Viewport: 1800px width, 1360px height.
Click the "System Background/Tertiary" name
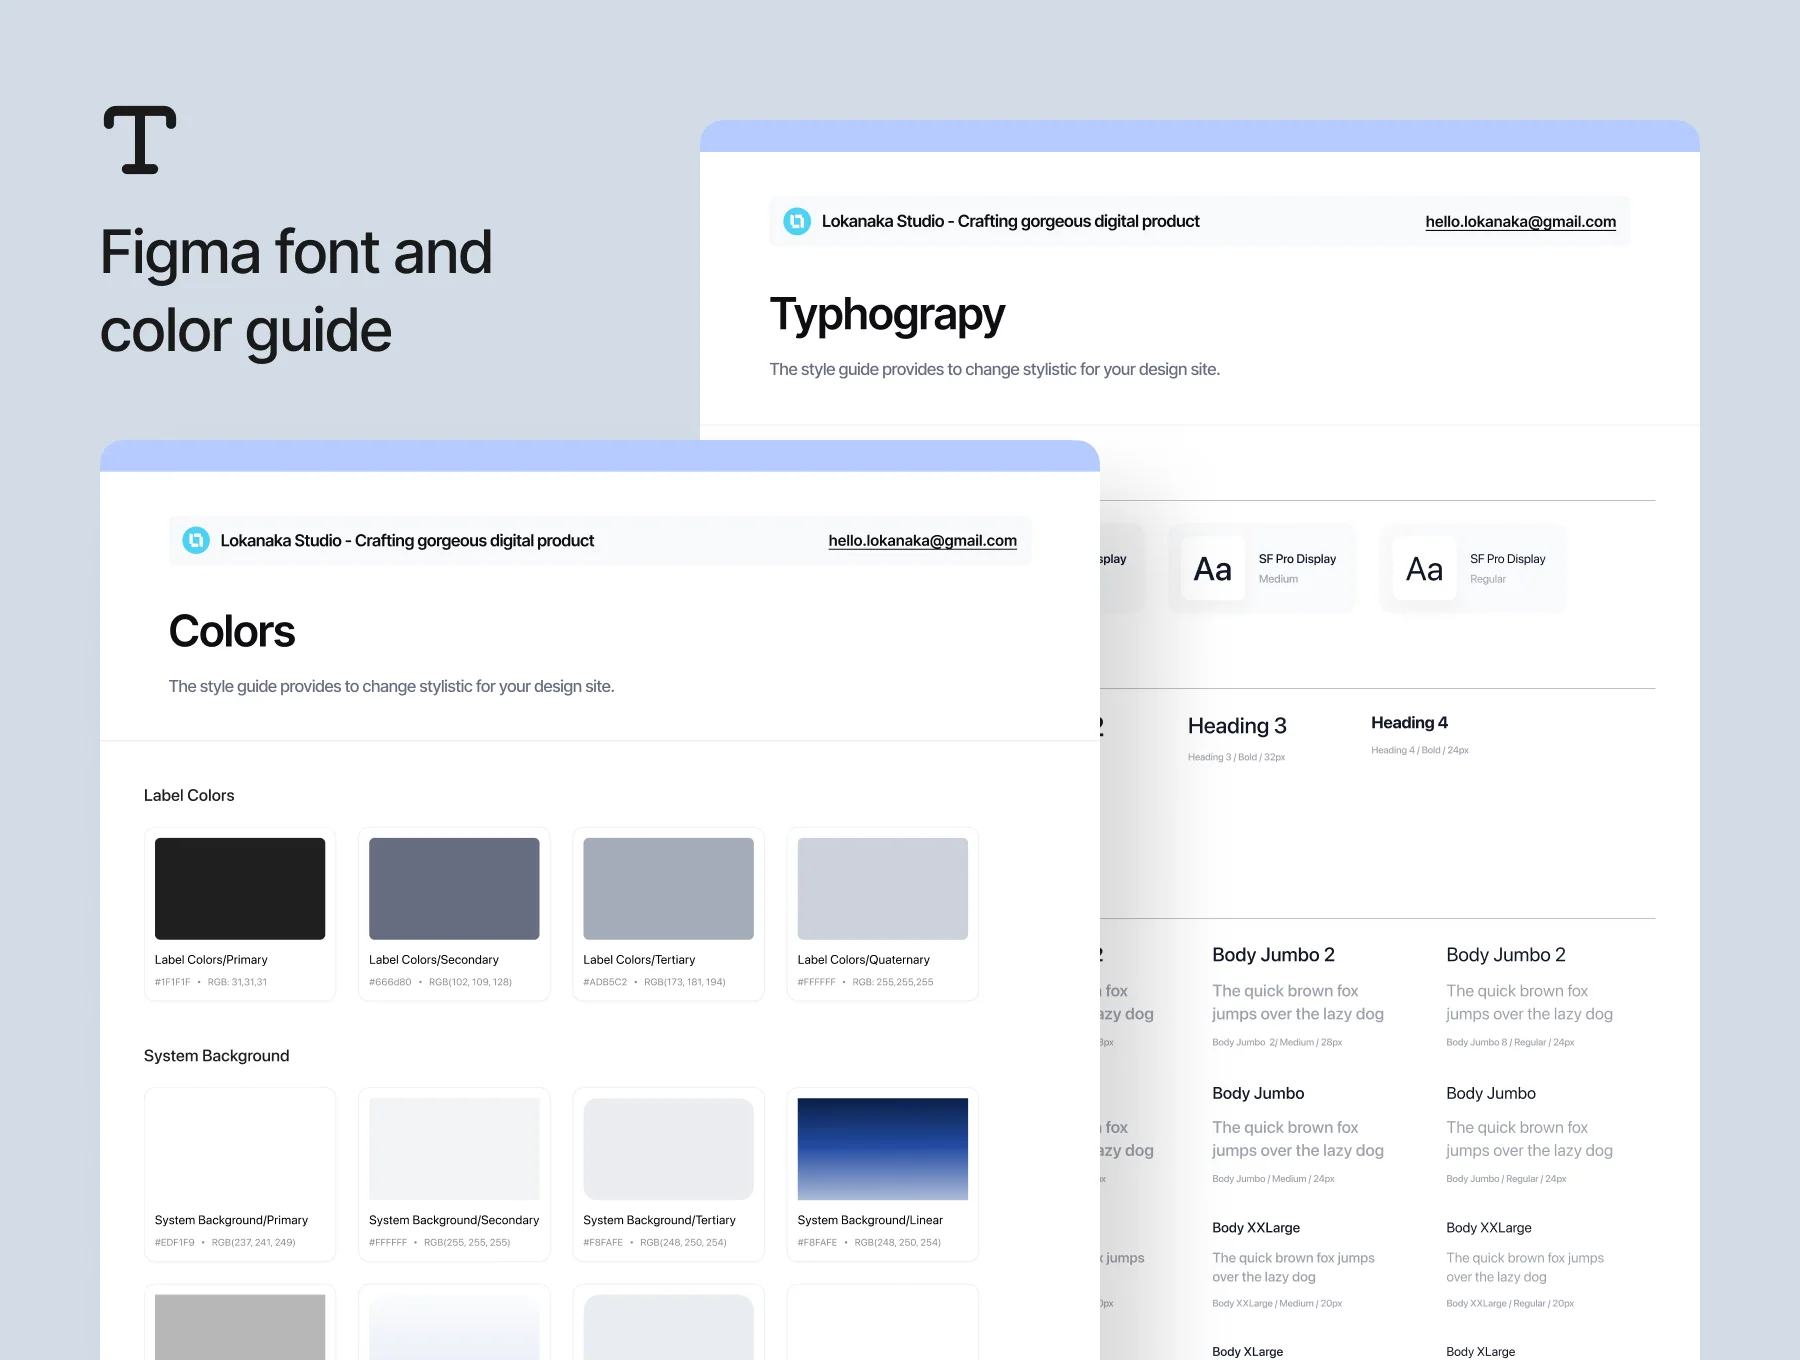click(x=660, y=1220)
